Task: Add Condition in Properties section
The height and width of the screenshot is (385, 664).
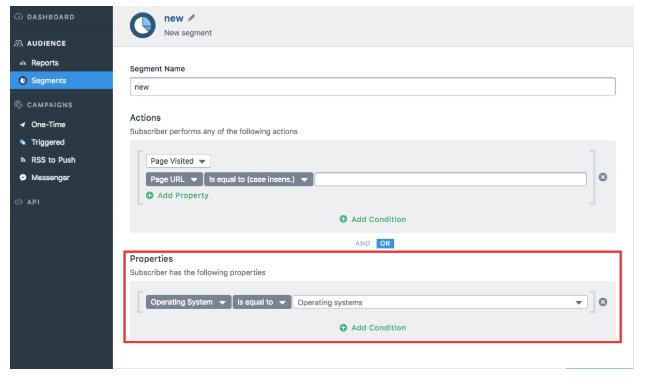Action: [373, 328]
